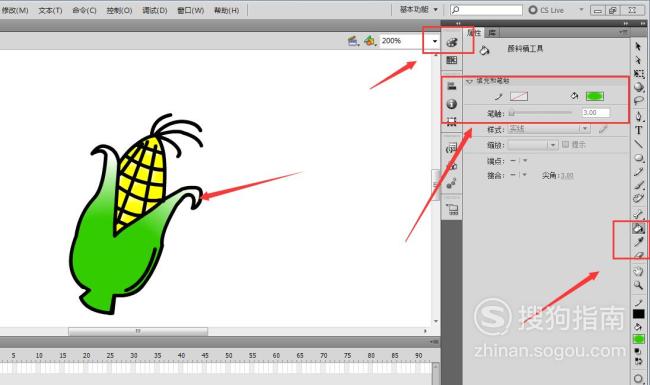
Task: Open the 基本功能 workspace switcher
Action: tap(419, 9)
